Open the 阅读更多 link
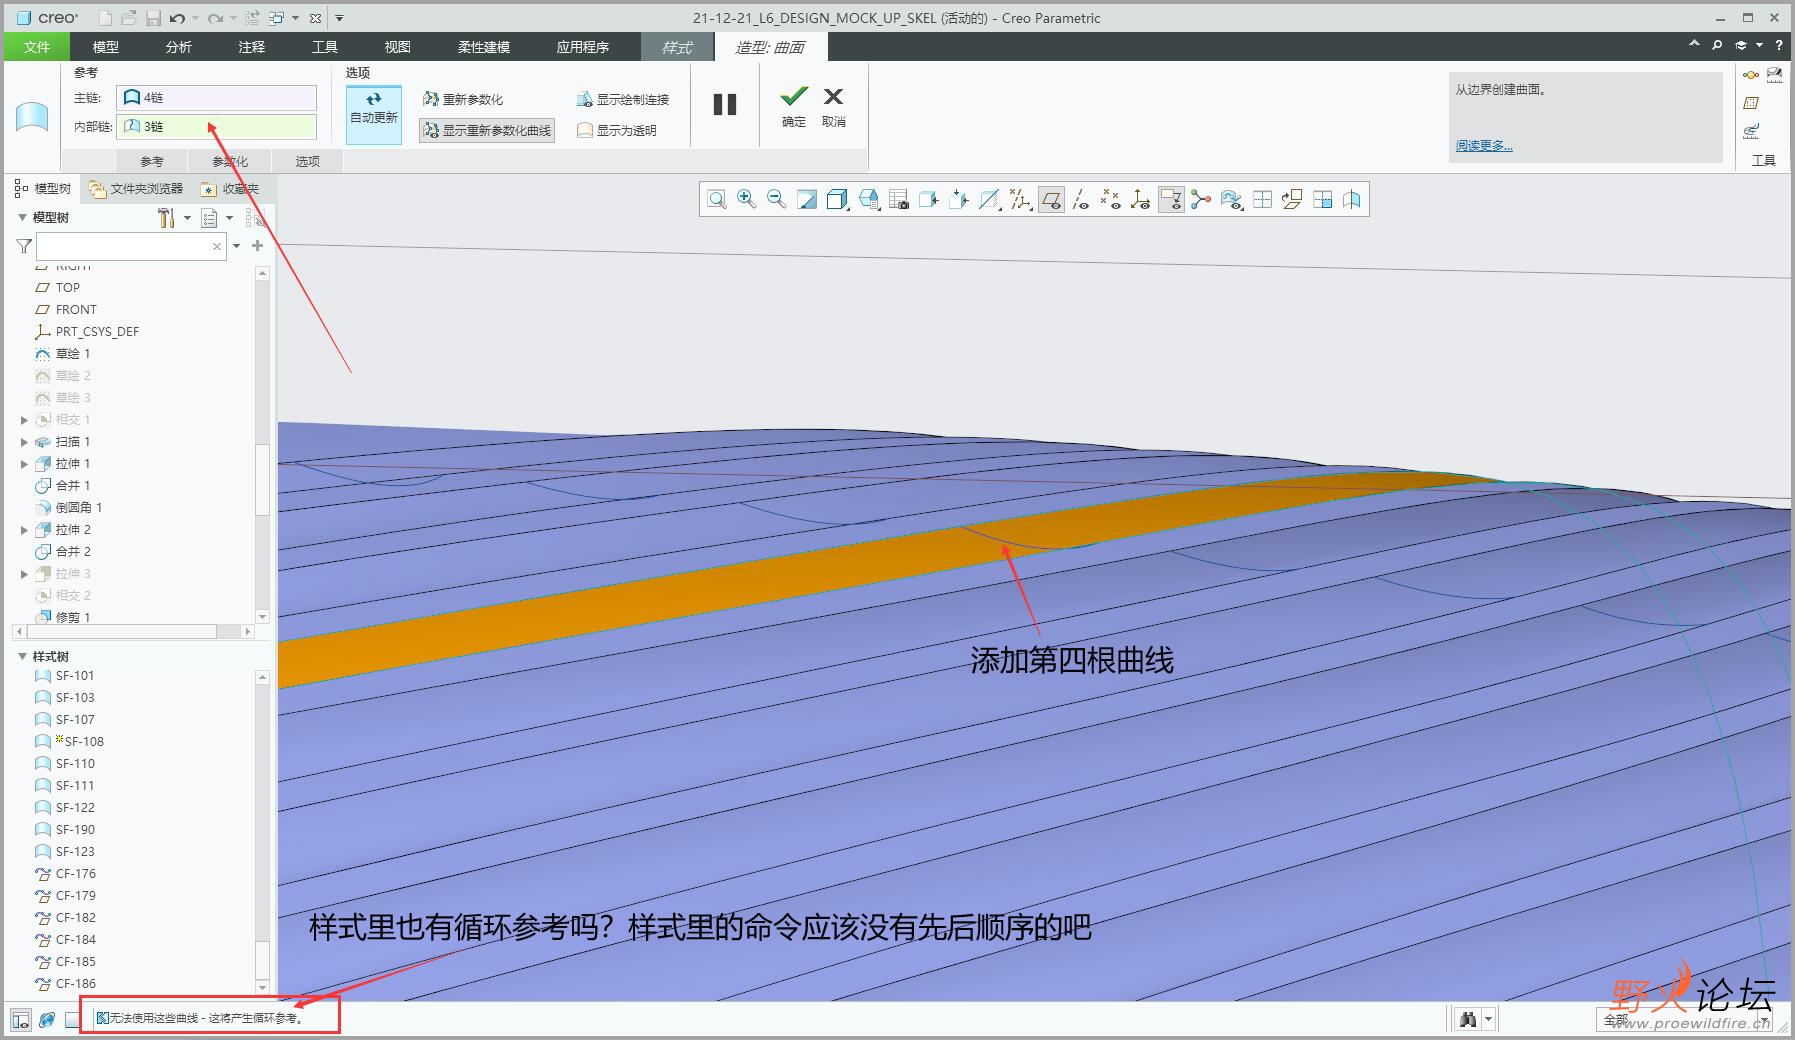1795x1040 pixels. tap(1484, 146)
